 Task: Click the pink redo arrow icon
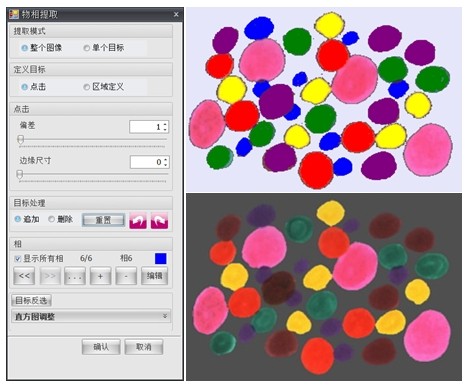click(159, 220)
